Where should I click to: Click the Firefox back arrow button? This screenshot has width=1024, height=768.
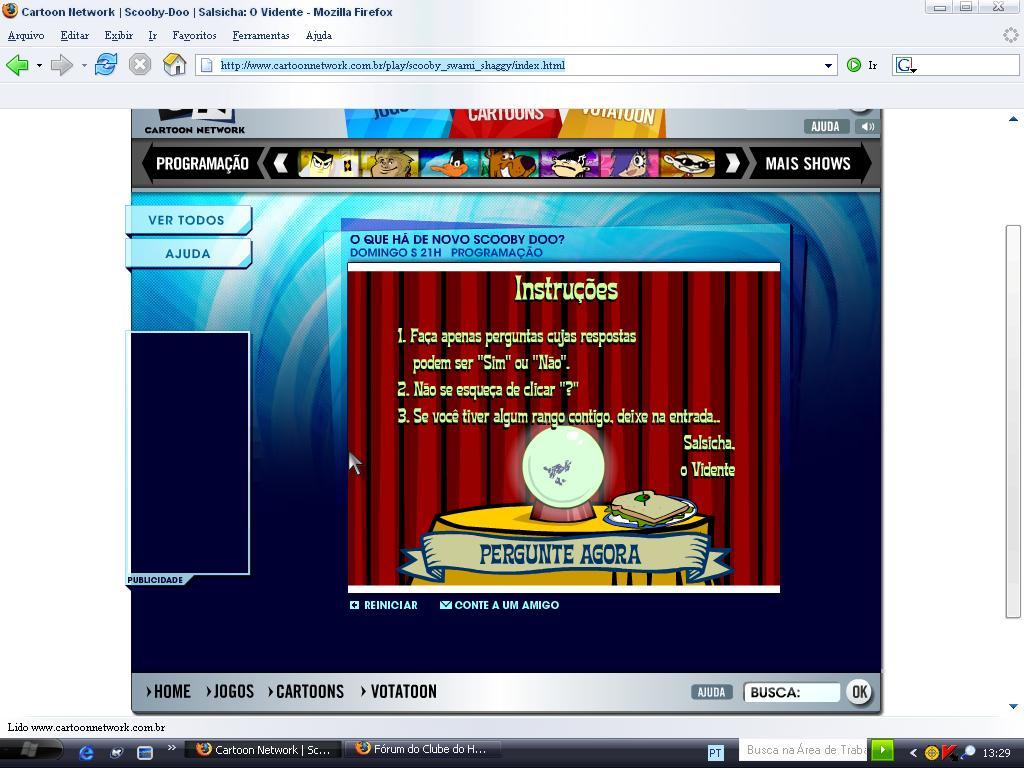(x=17, y=65)
